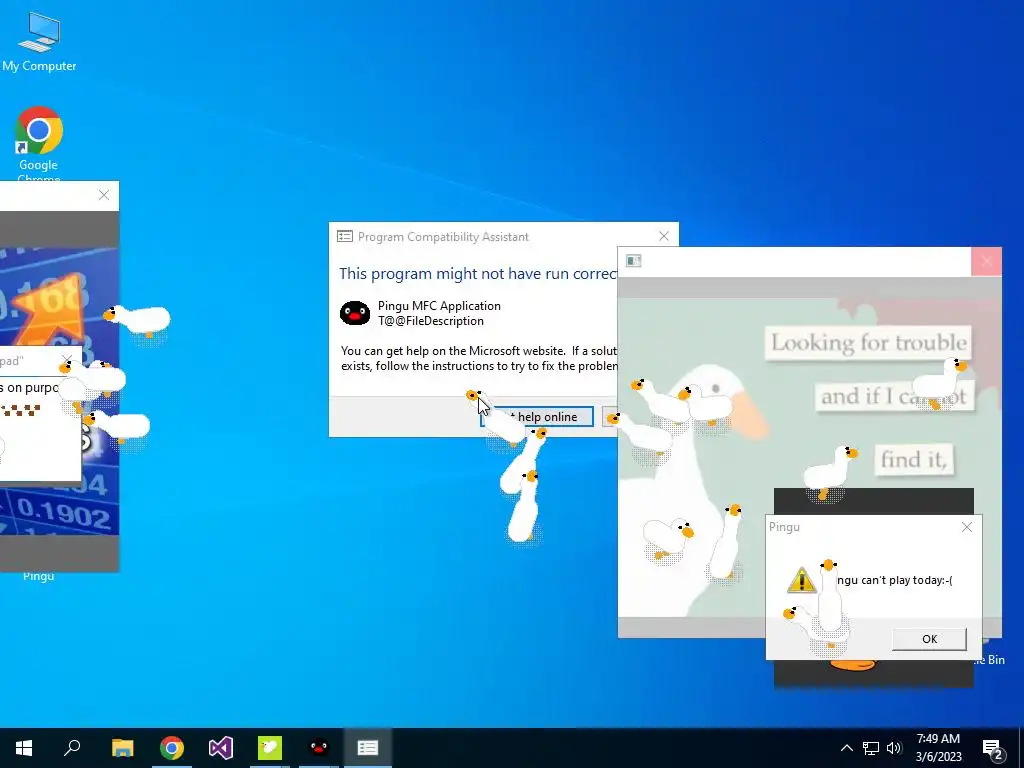Click "find it," text label
This screenshot has height=768, width=1024.
(x=913, y=459)
